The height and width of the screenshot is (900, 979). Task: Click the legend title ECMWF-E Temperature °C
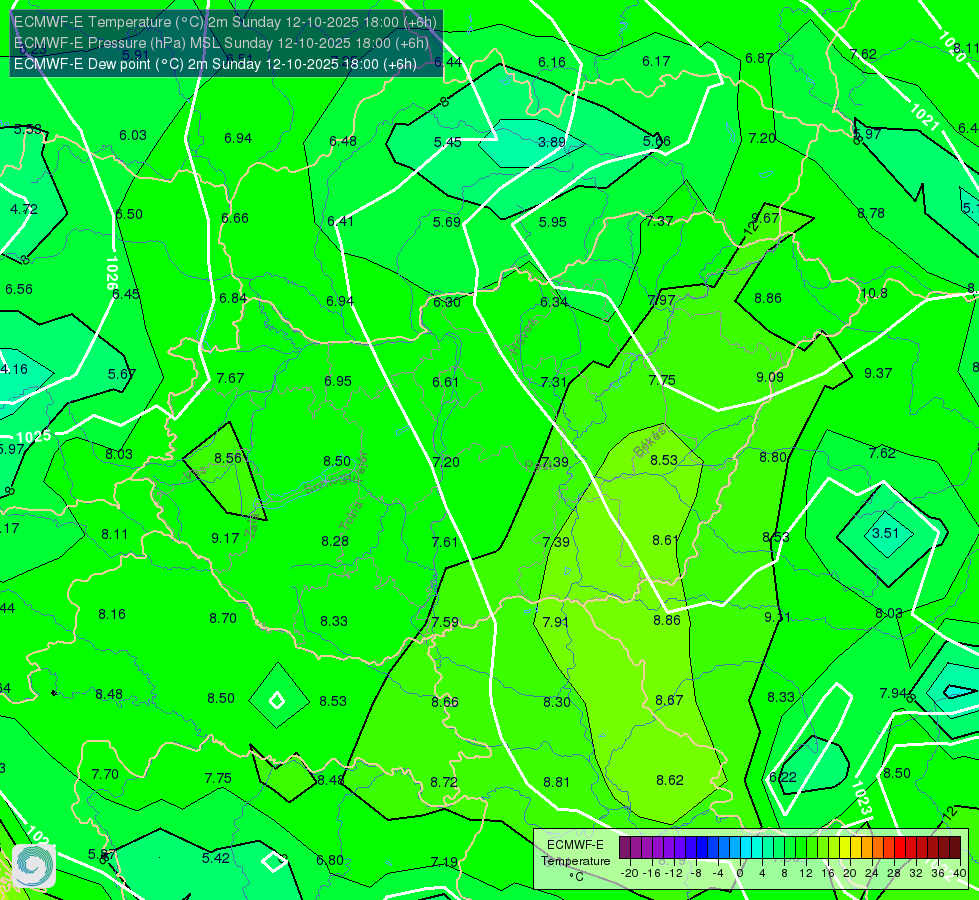575,861
